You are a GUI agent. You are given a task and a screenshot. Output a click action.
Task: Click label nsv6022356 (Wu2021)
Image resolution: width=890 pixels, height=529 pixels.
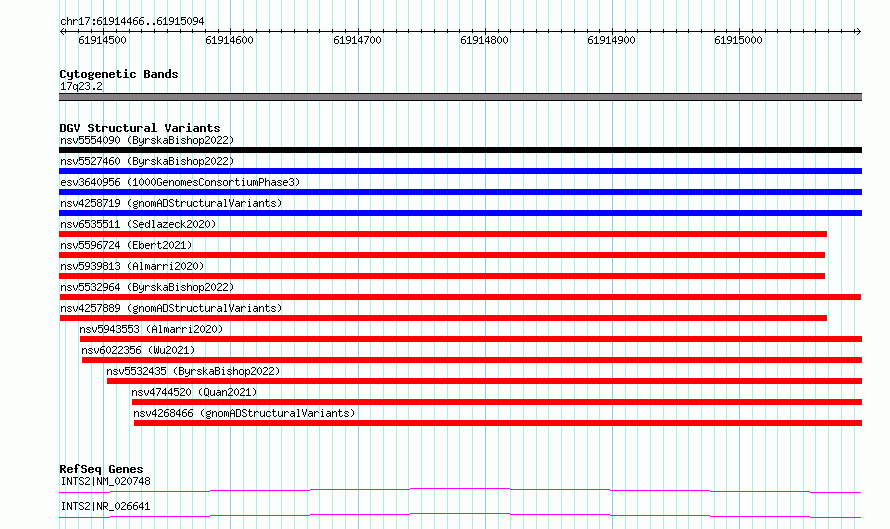pyautogui.click(x=138, y=350)
